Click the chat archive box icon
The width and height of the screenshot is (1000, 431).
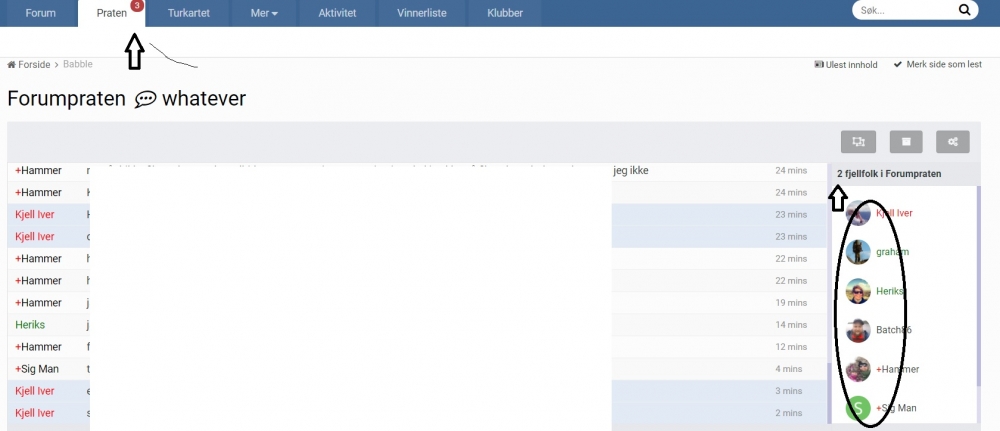pyautogui.click(x=906, y=142)
